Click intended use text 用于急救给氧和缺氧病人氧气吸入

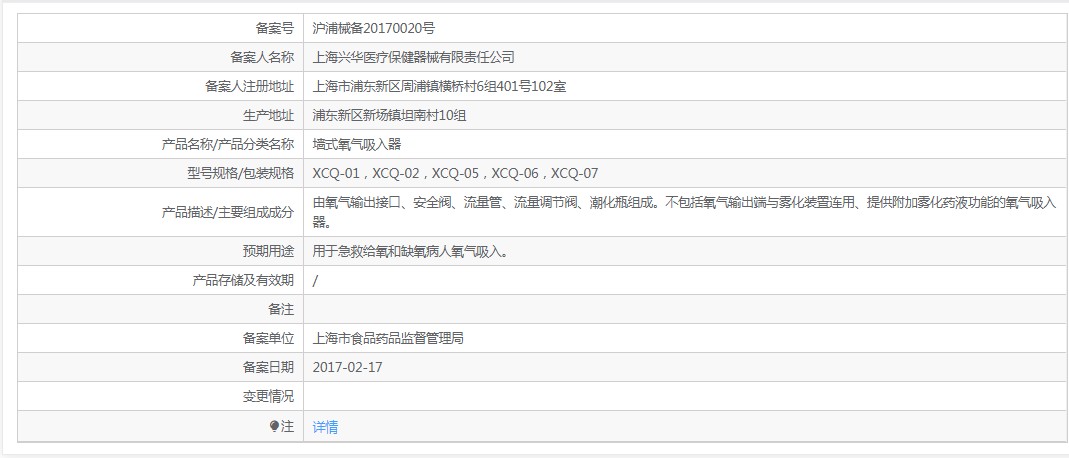click(x=410, y=251)
